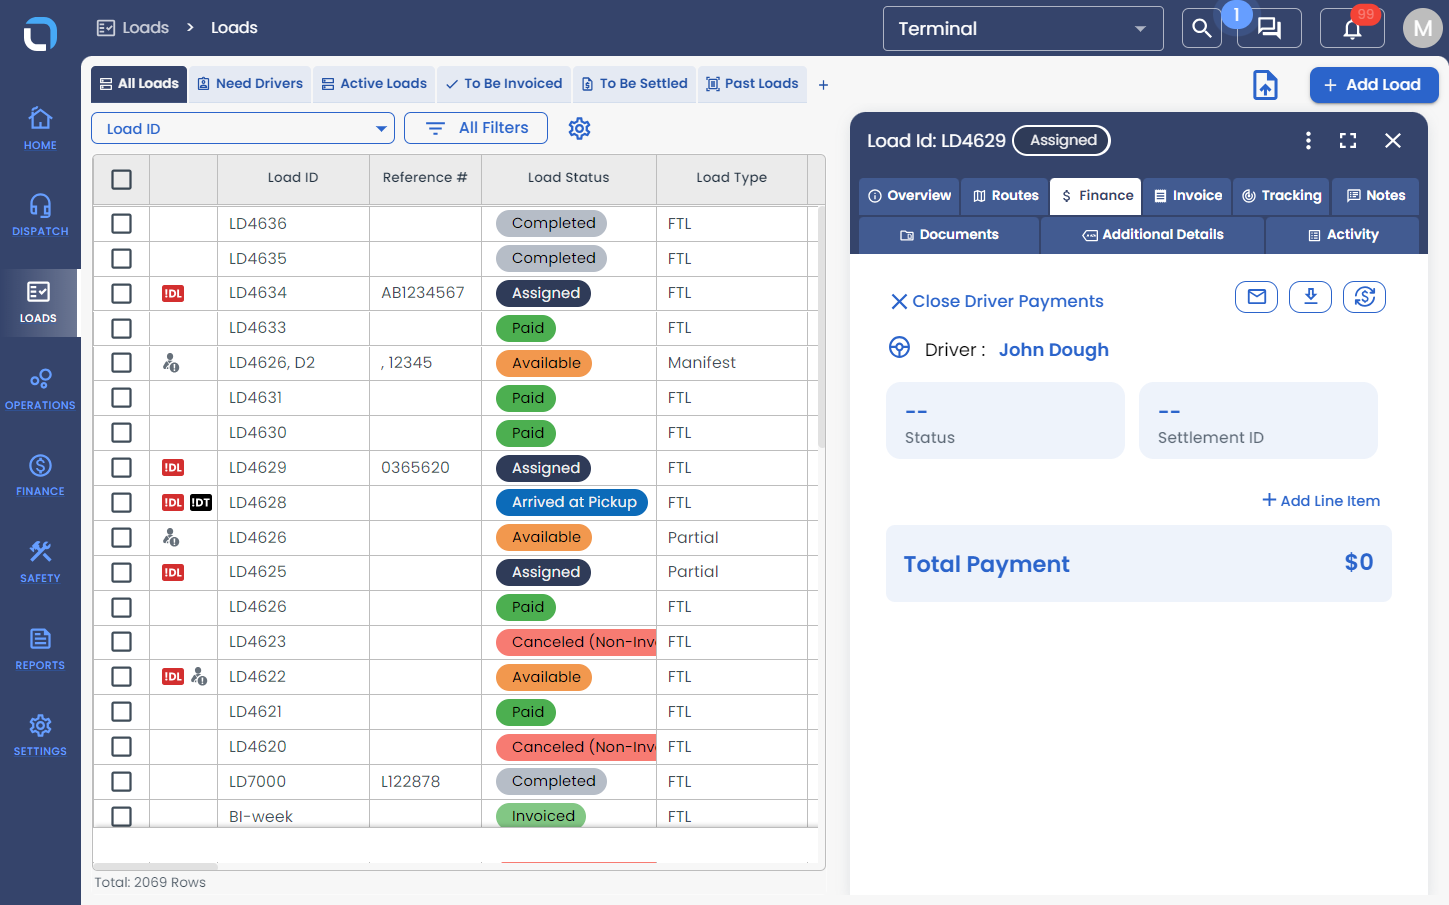The height and width of the screenshot is (905, 1449).
Task: Click the table's vertical scrollbar
Action: pyautogui.click(x=821, y=327)
